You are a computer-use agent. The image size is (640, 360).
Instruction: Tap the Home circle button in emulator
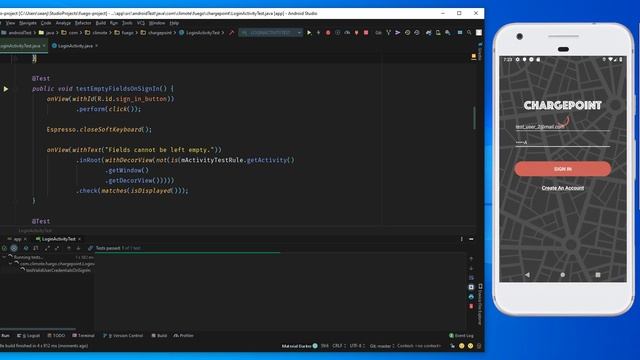(x=562, y=275)
